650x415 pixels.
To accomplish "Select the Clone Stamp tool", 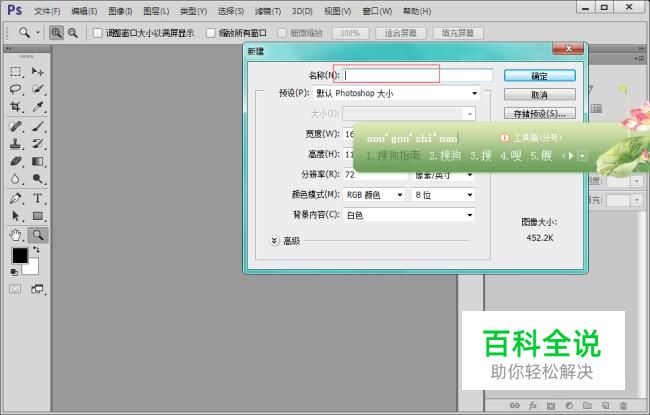I will click(x=16, y=143).
